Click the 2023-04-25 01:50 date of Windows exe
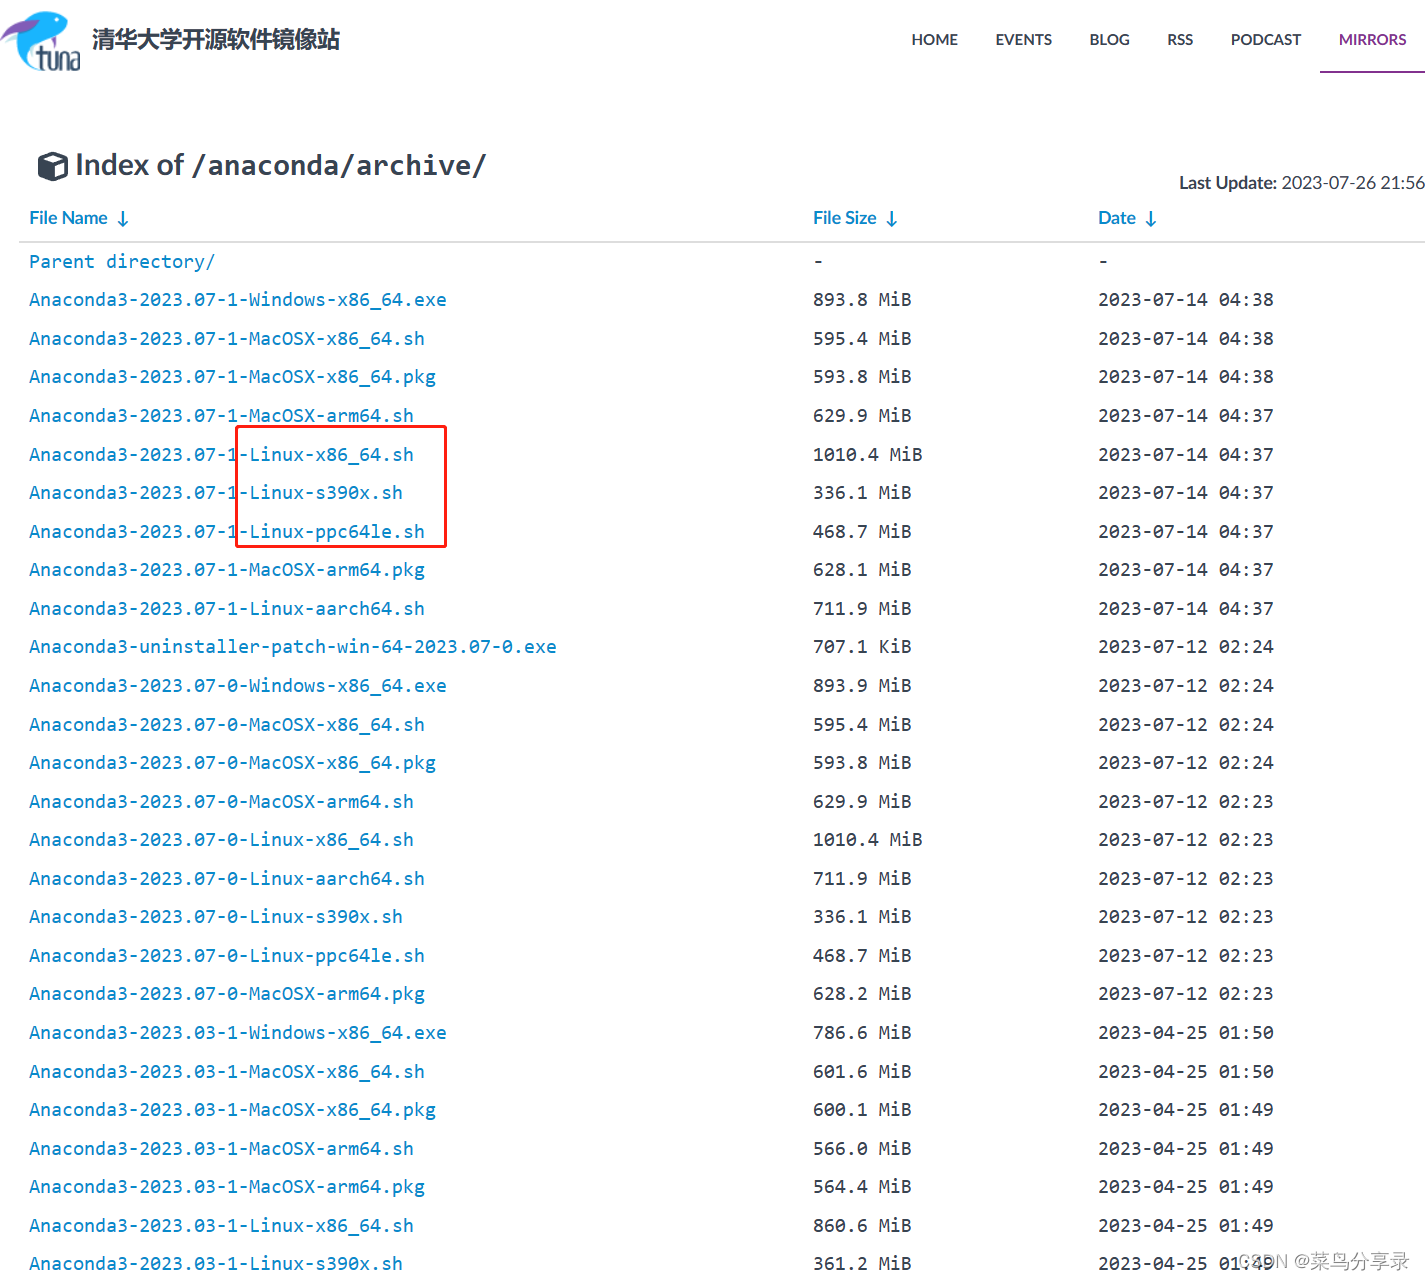 coord(1186,1033)
